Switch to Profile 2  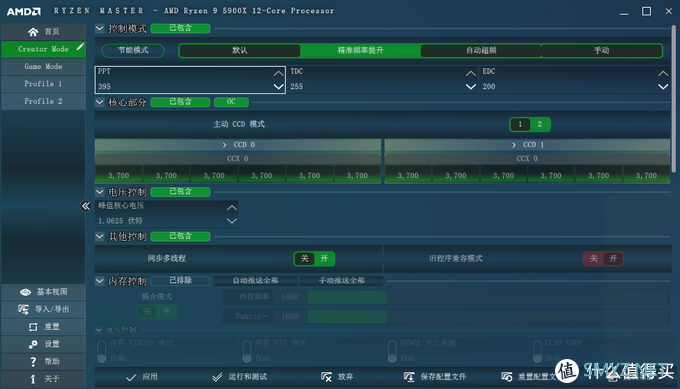click(43, 101)
